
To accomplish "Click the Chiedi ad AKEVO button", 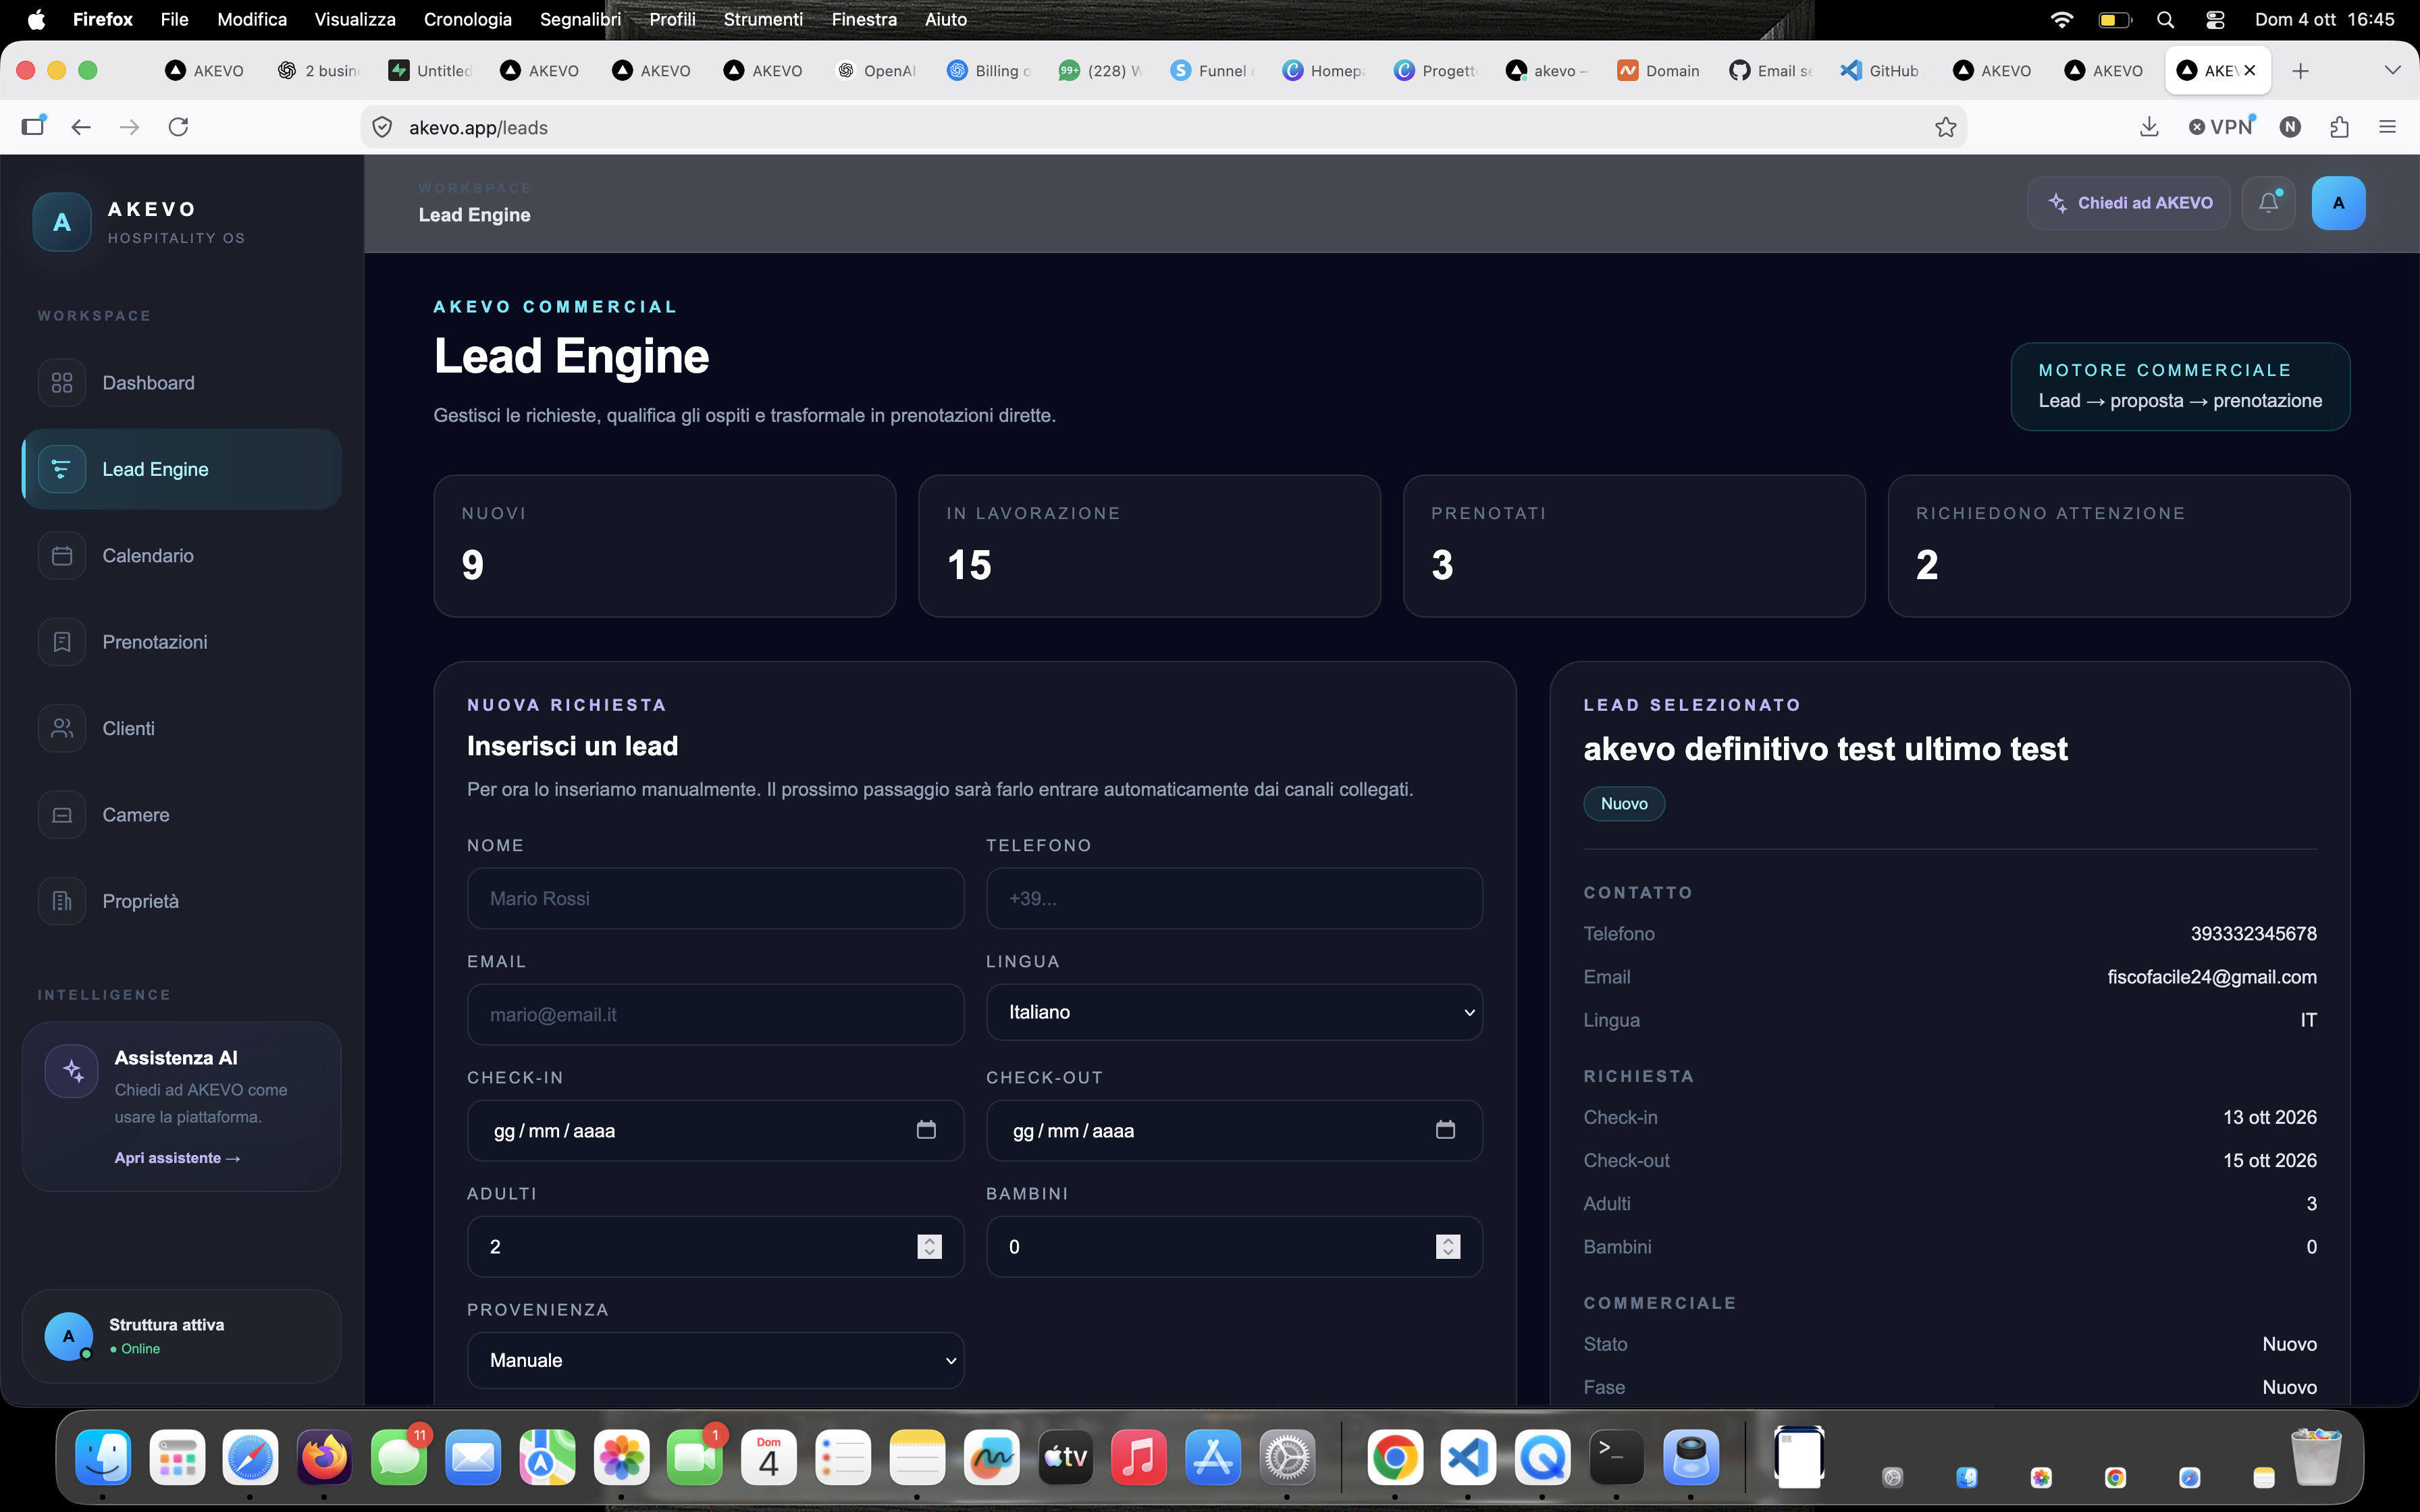I will coord(2129,203).
